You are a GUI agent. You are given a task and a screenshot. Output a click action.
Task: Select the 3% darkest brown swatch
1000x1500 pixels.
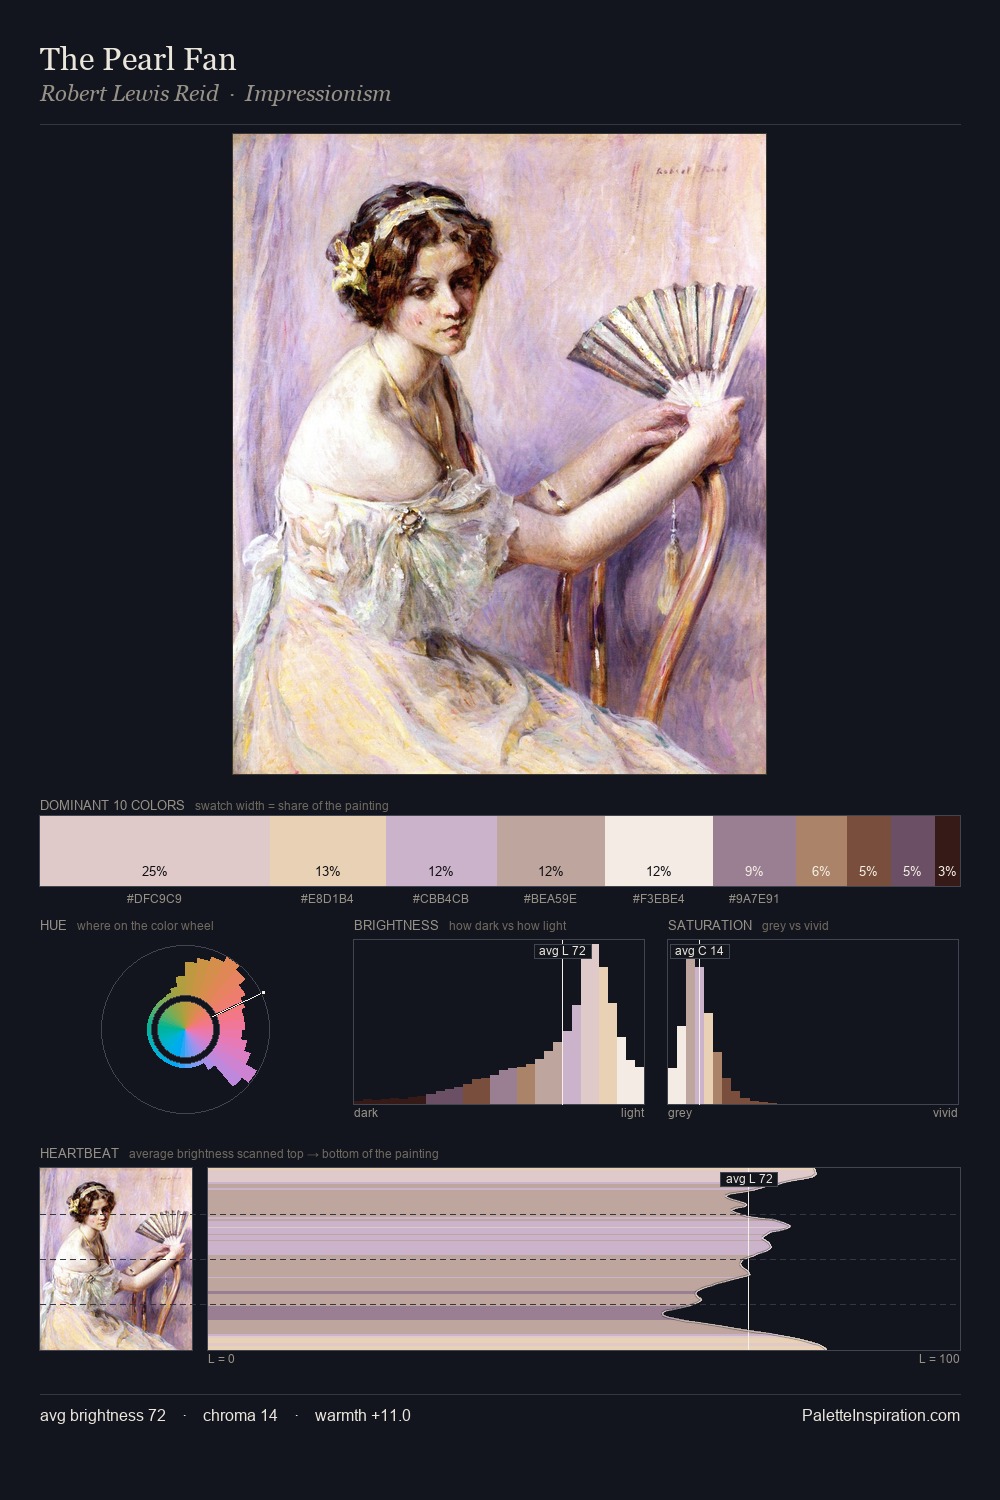[x=947, y=851]
